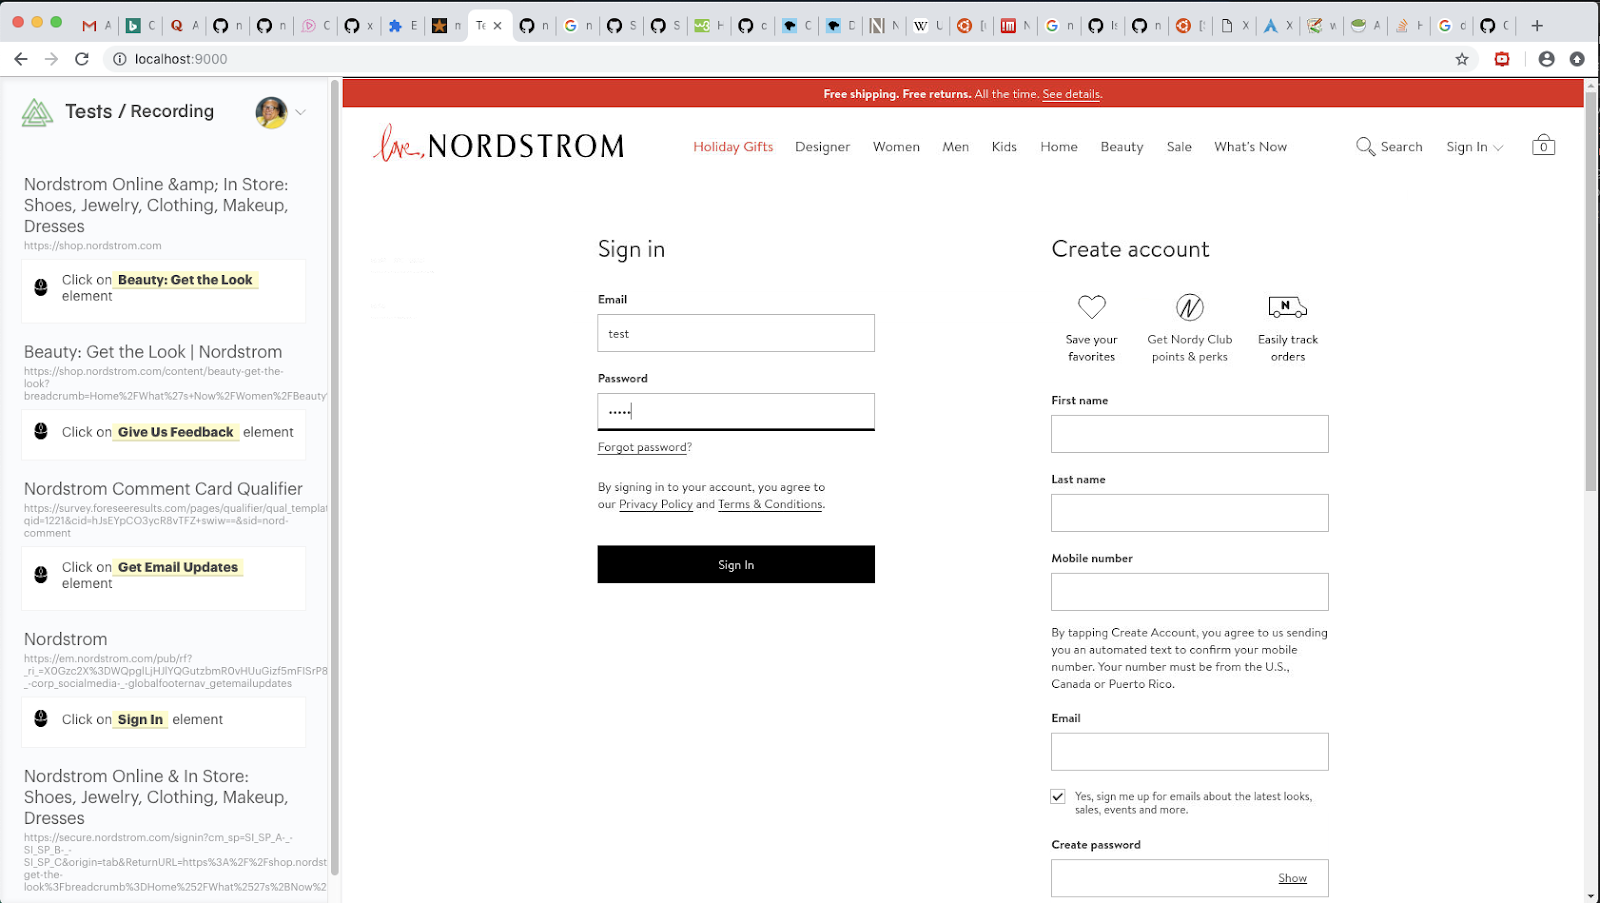Open the shopping bag icon
This screenshot has height=903, width=1600.
[x=1543, y=145]
